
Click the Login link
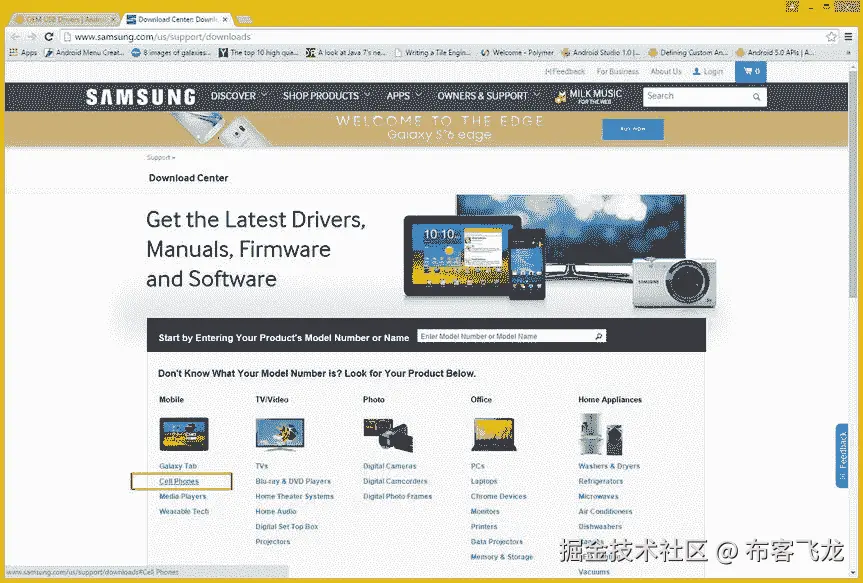coord(708,72)
